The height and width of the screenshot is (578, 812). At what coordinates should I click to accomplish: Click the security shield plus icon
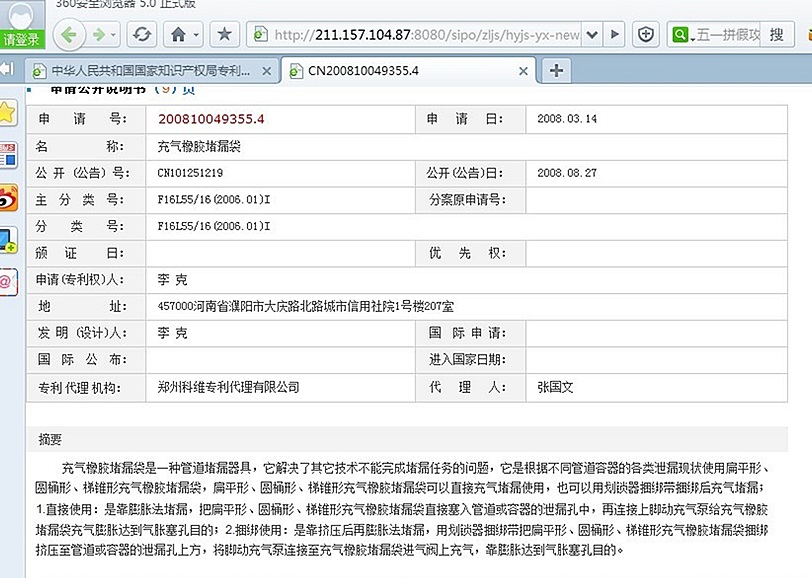pyautogui.click(x=647, y=34)
